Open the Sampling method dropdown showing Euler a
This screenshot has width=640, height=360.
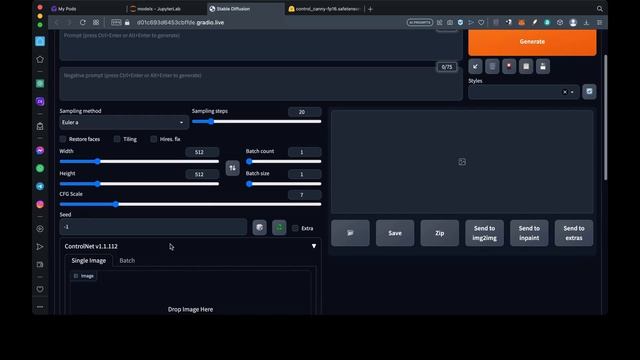coord(123,122)
